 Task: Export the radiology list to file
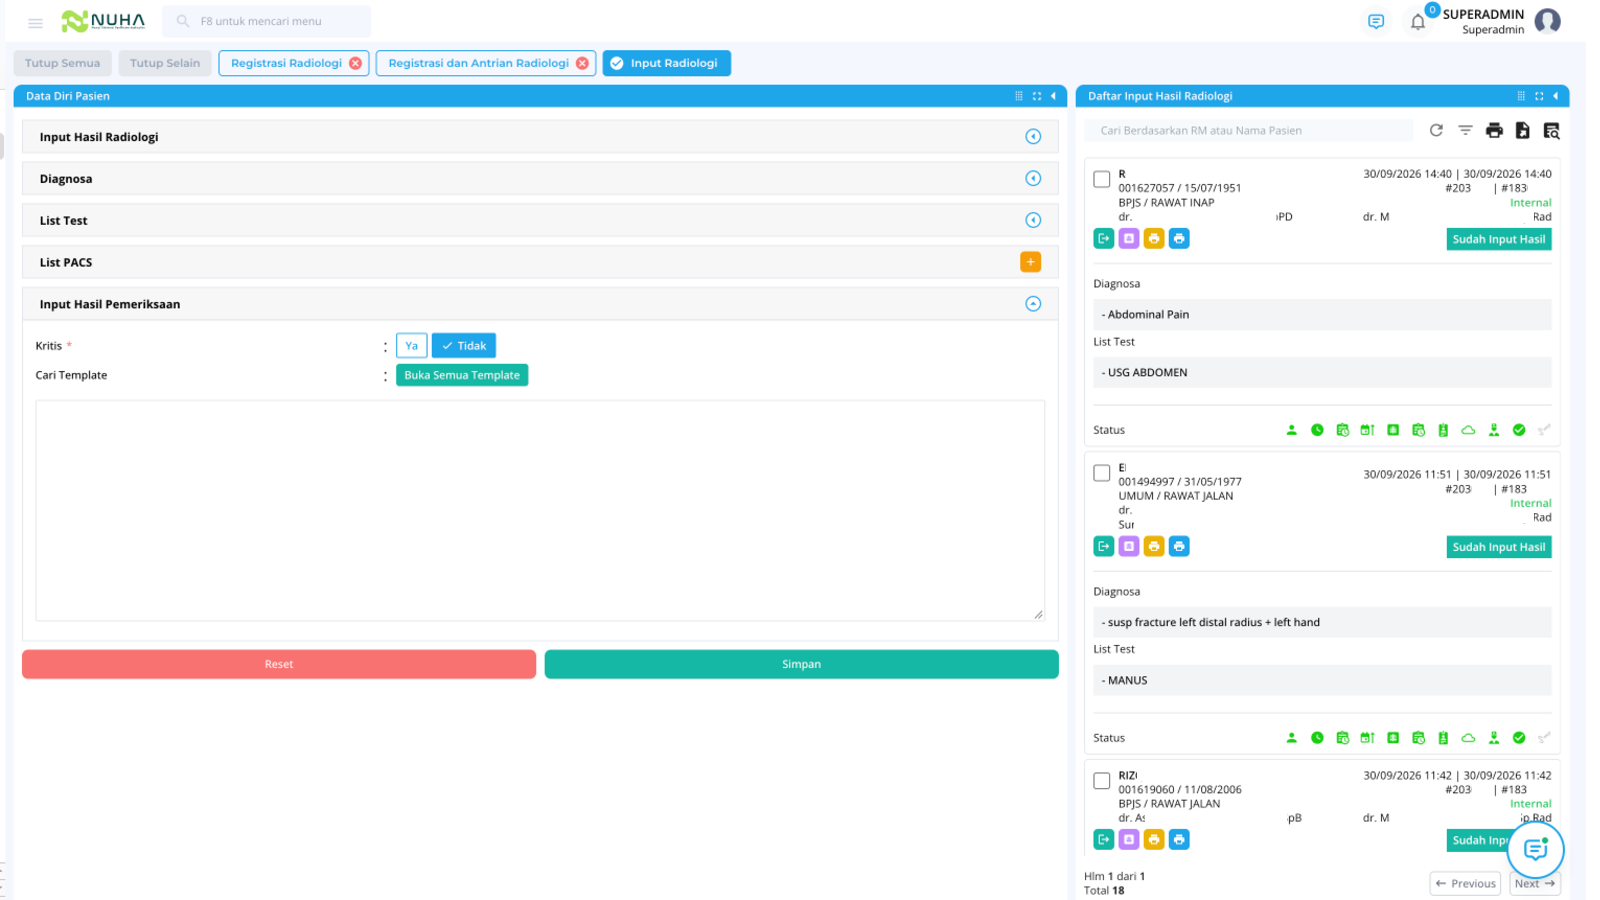pyautogui.click(x=1522, y=130)
